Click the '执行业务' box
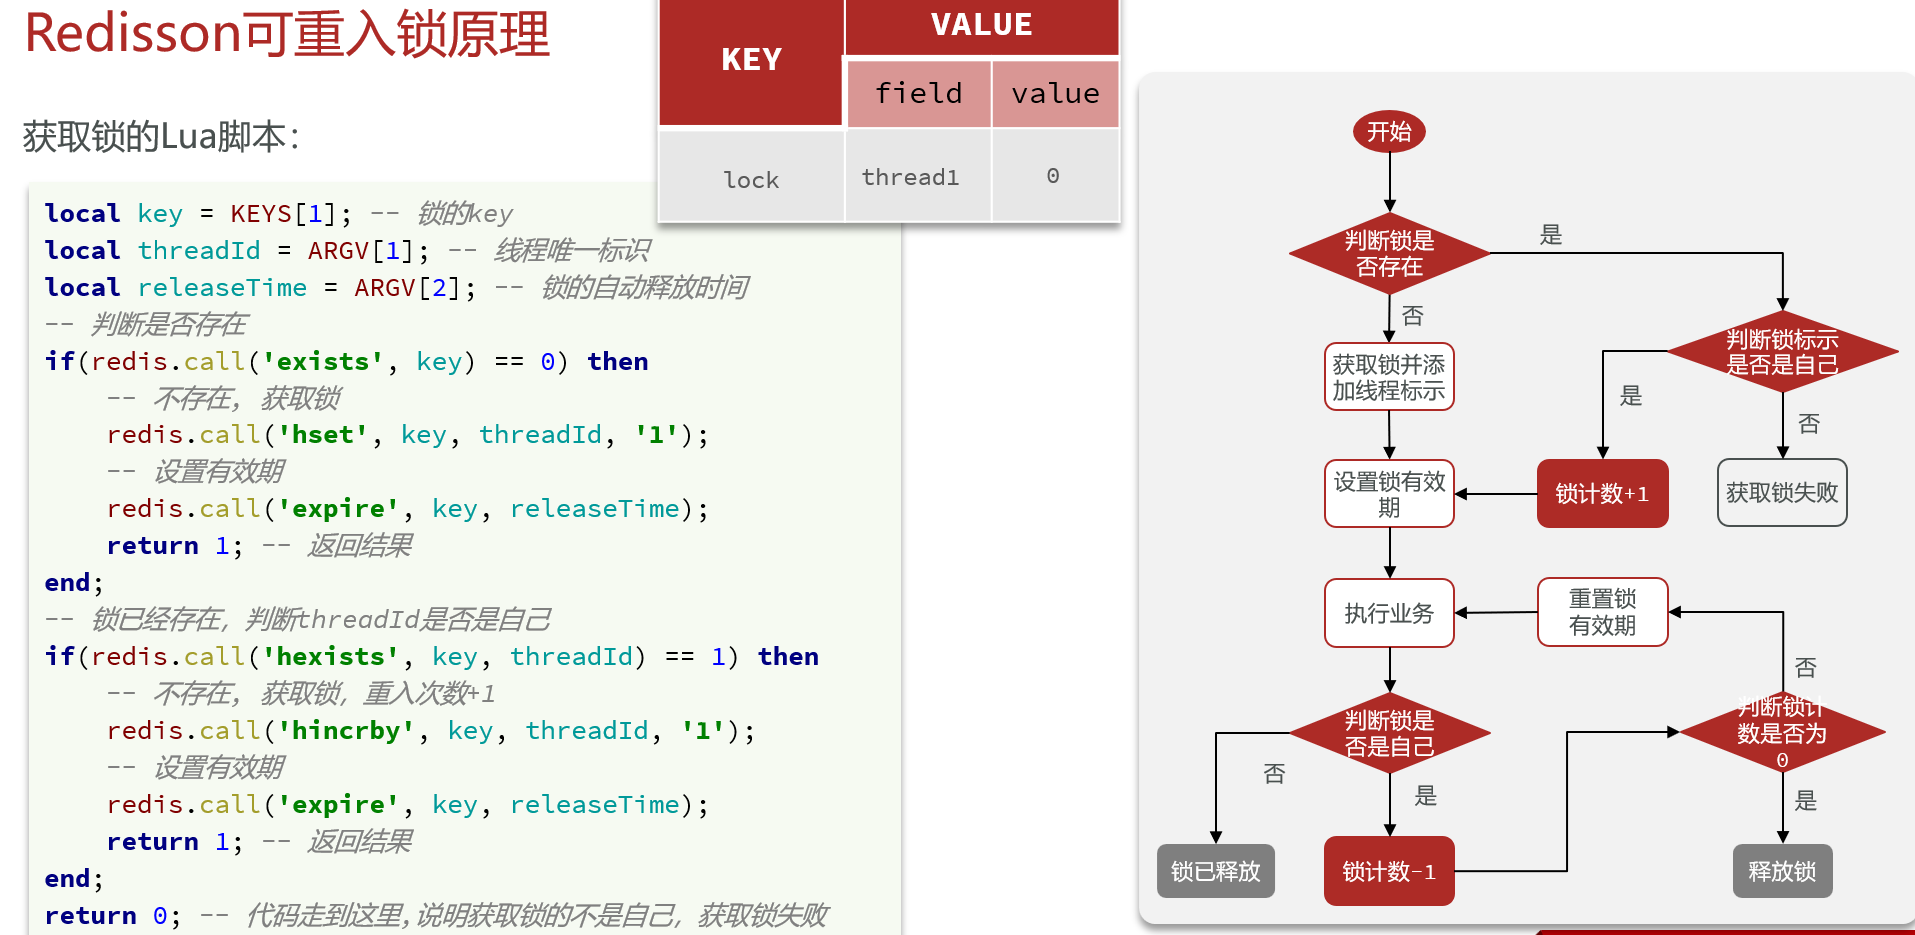The width and height of the screenshot is (1915, 935). pyautogui.click(x=1389, y=613)
